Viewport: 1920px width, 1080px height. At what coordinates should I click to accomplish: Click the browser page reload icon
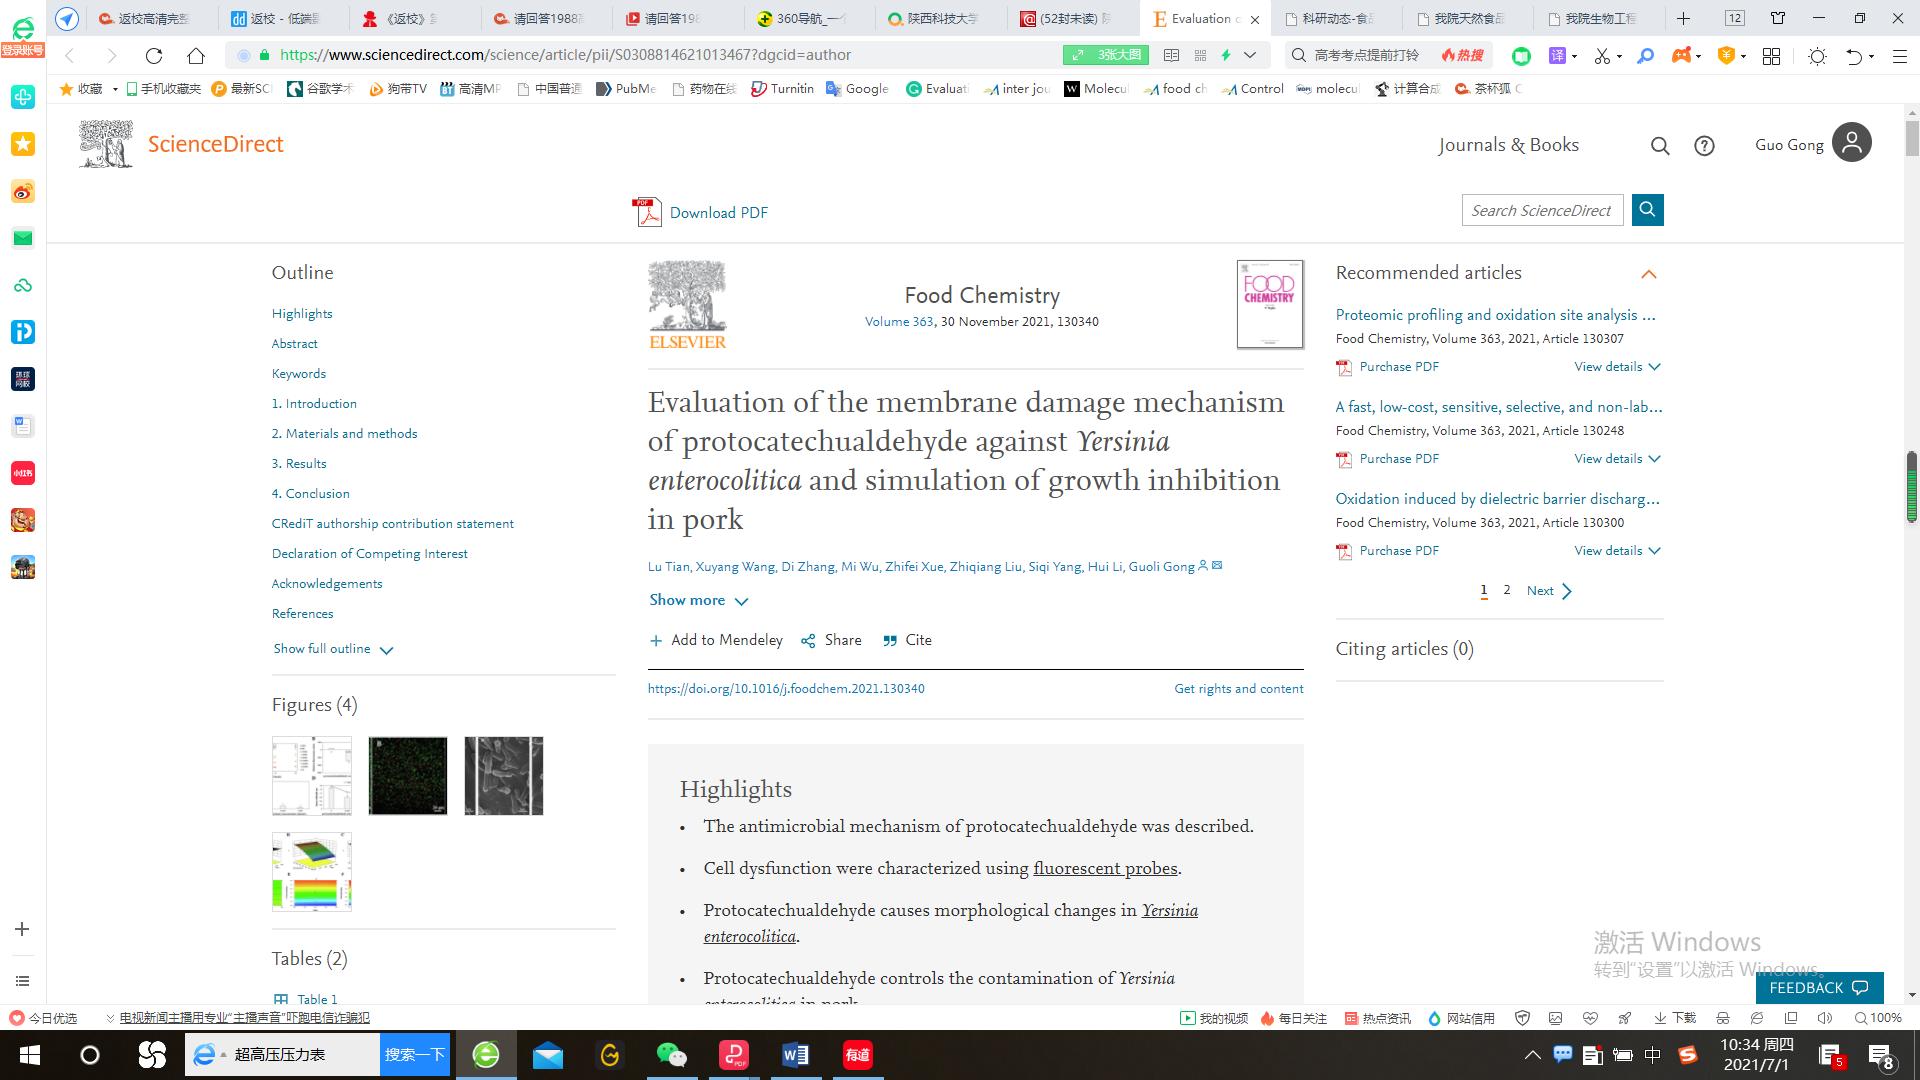click(153, 56)
